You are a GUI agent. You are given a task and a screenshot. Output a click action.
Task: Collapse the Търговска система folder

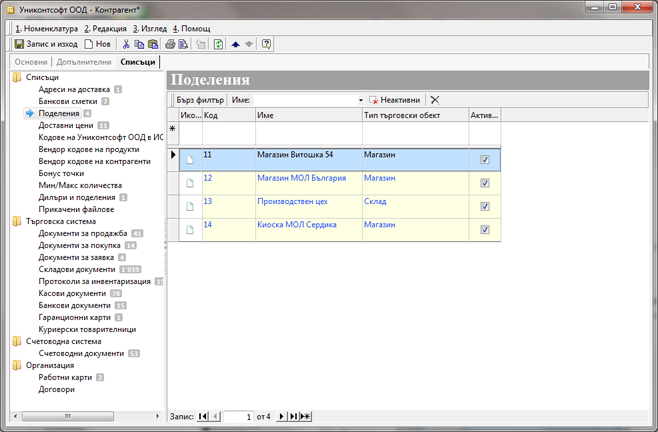[x=17, y=221]
